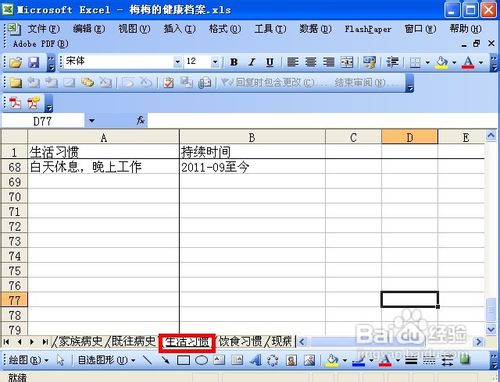Open the 帮助(H) menu

(466, 29)
